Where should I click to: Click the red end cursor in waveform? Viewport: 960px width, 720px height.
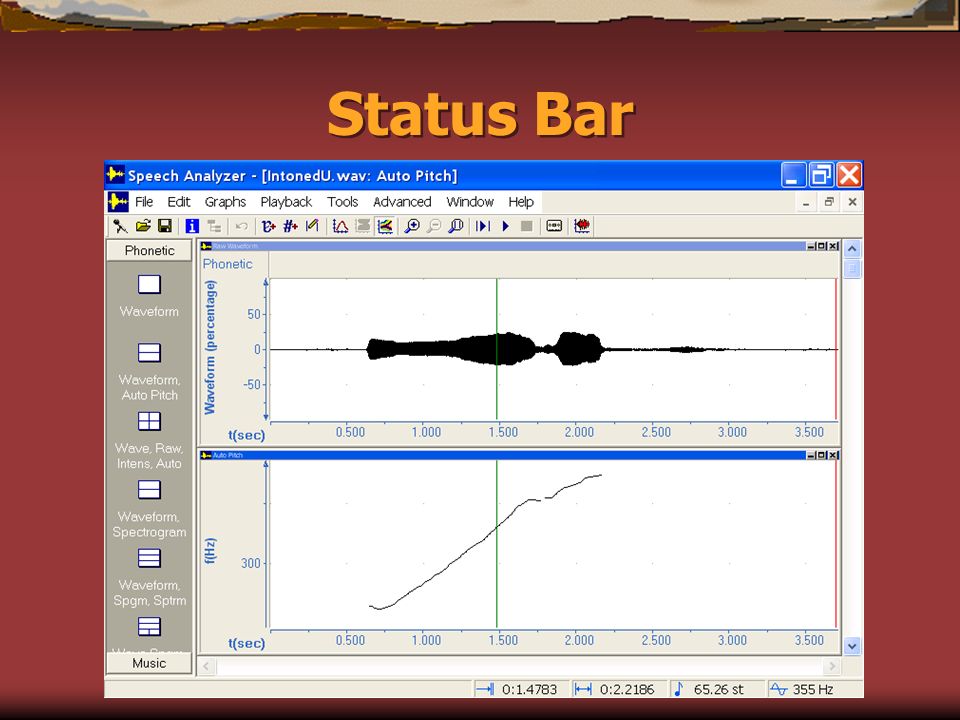tap(836, 349)
